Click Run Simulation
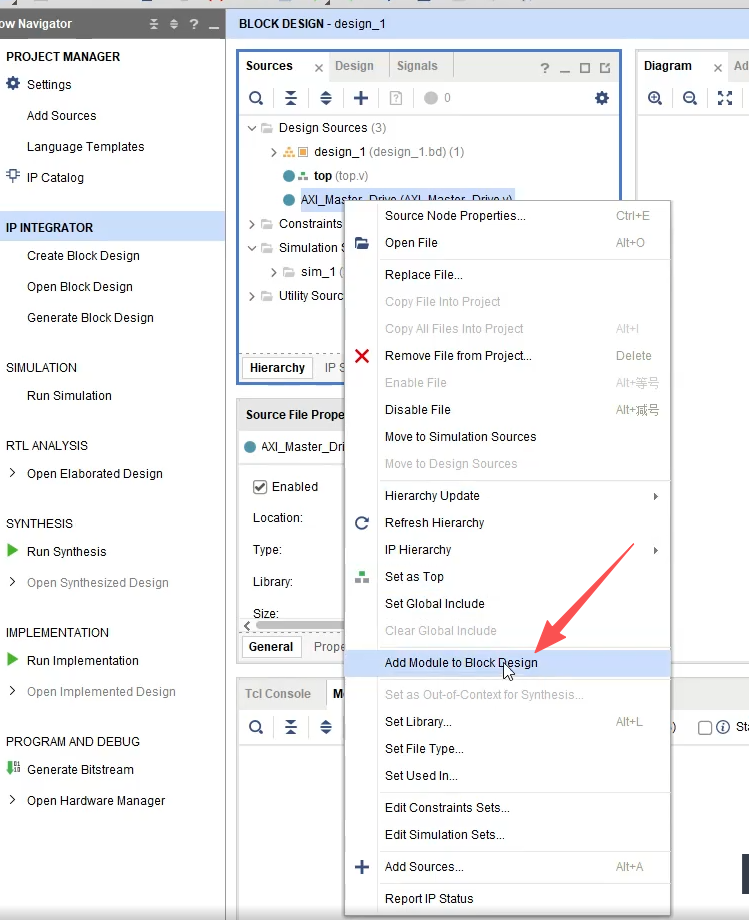Viewport: 749px width, 920px height. pos(69,395)
